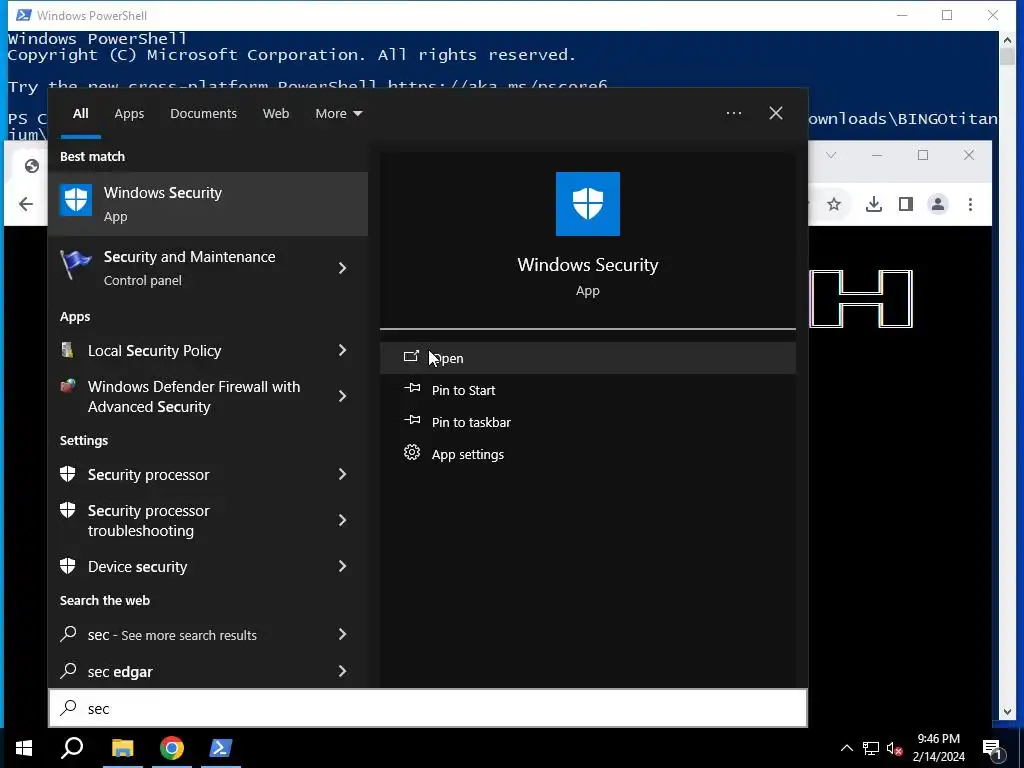
Task: Expand the Device security arrow
Action: coord(342,566)
